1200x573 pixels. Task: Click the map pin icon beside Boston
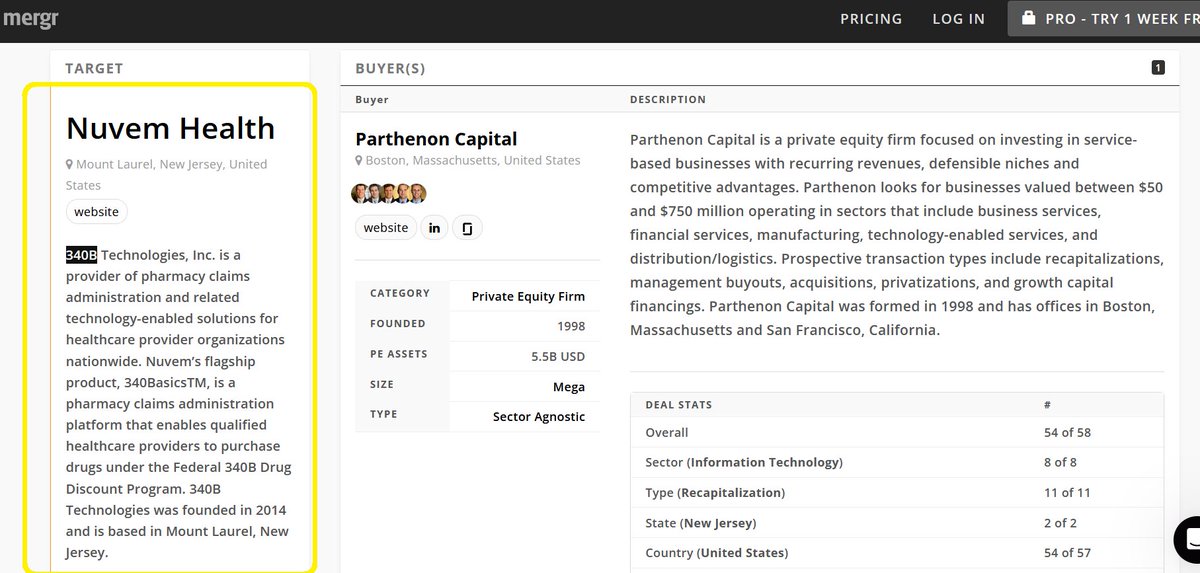coord(359,160)
